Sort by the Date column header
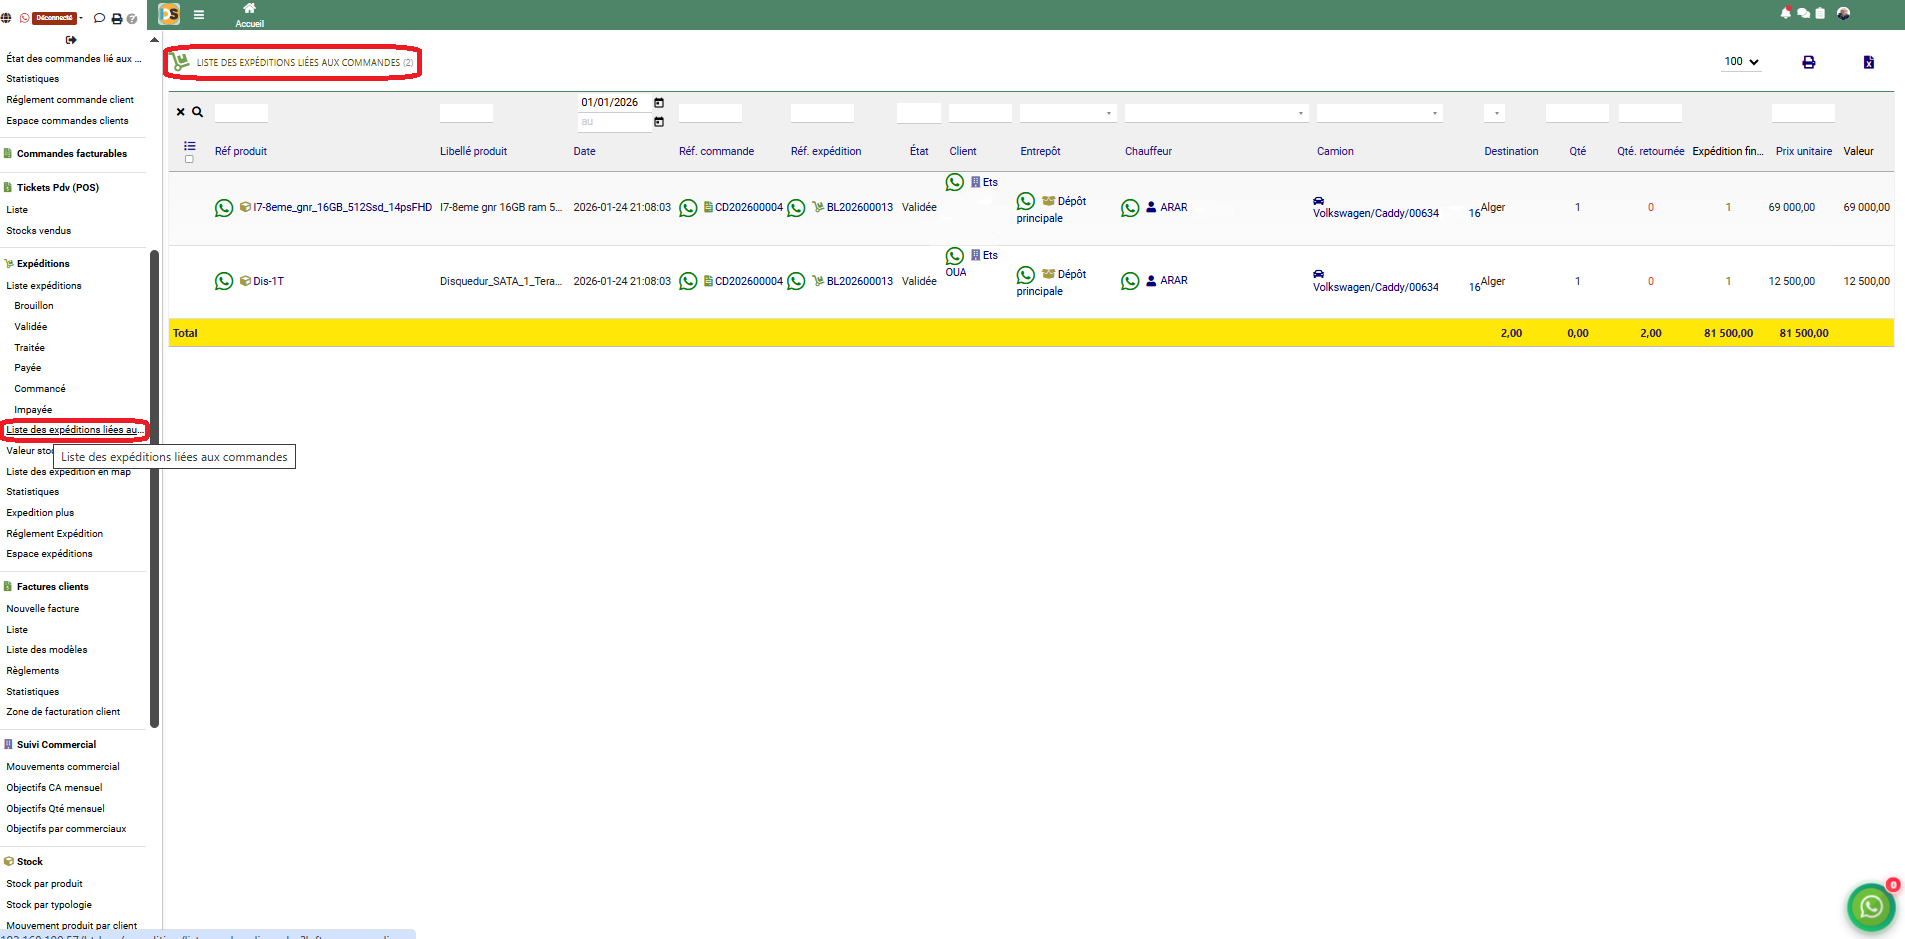The height and width of the screenshot is (939, 1905). tap(584, 152)
